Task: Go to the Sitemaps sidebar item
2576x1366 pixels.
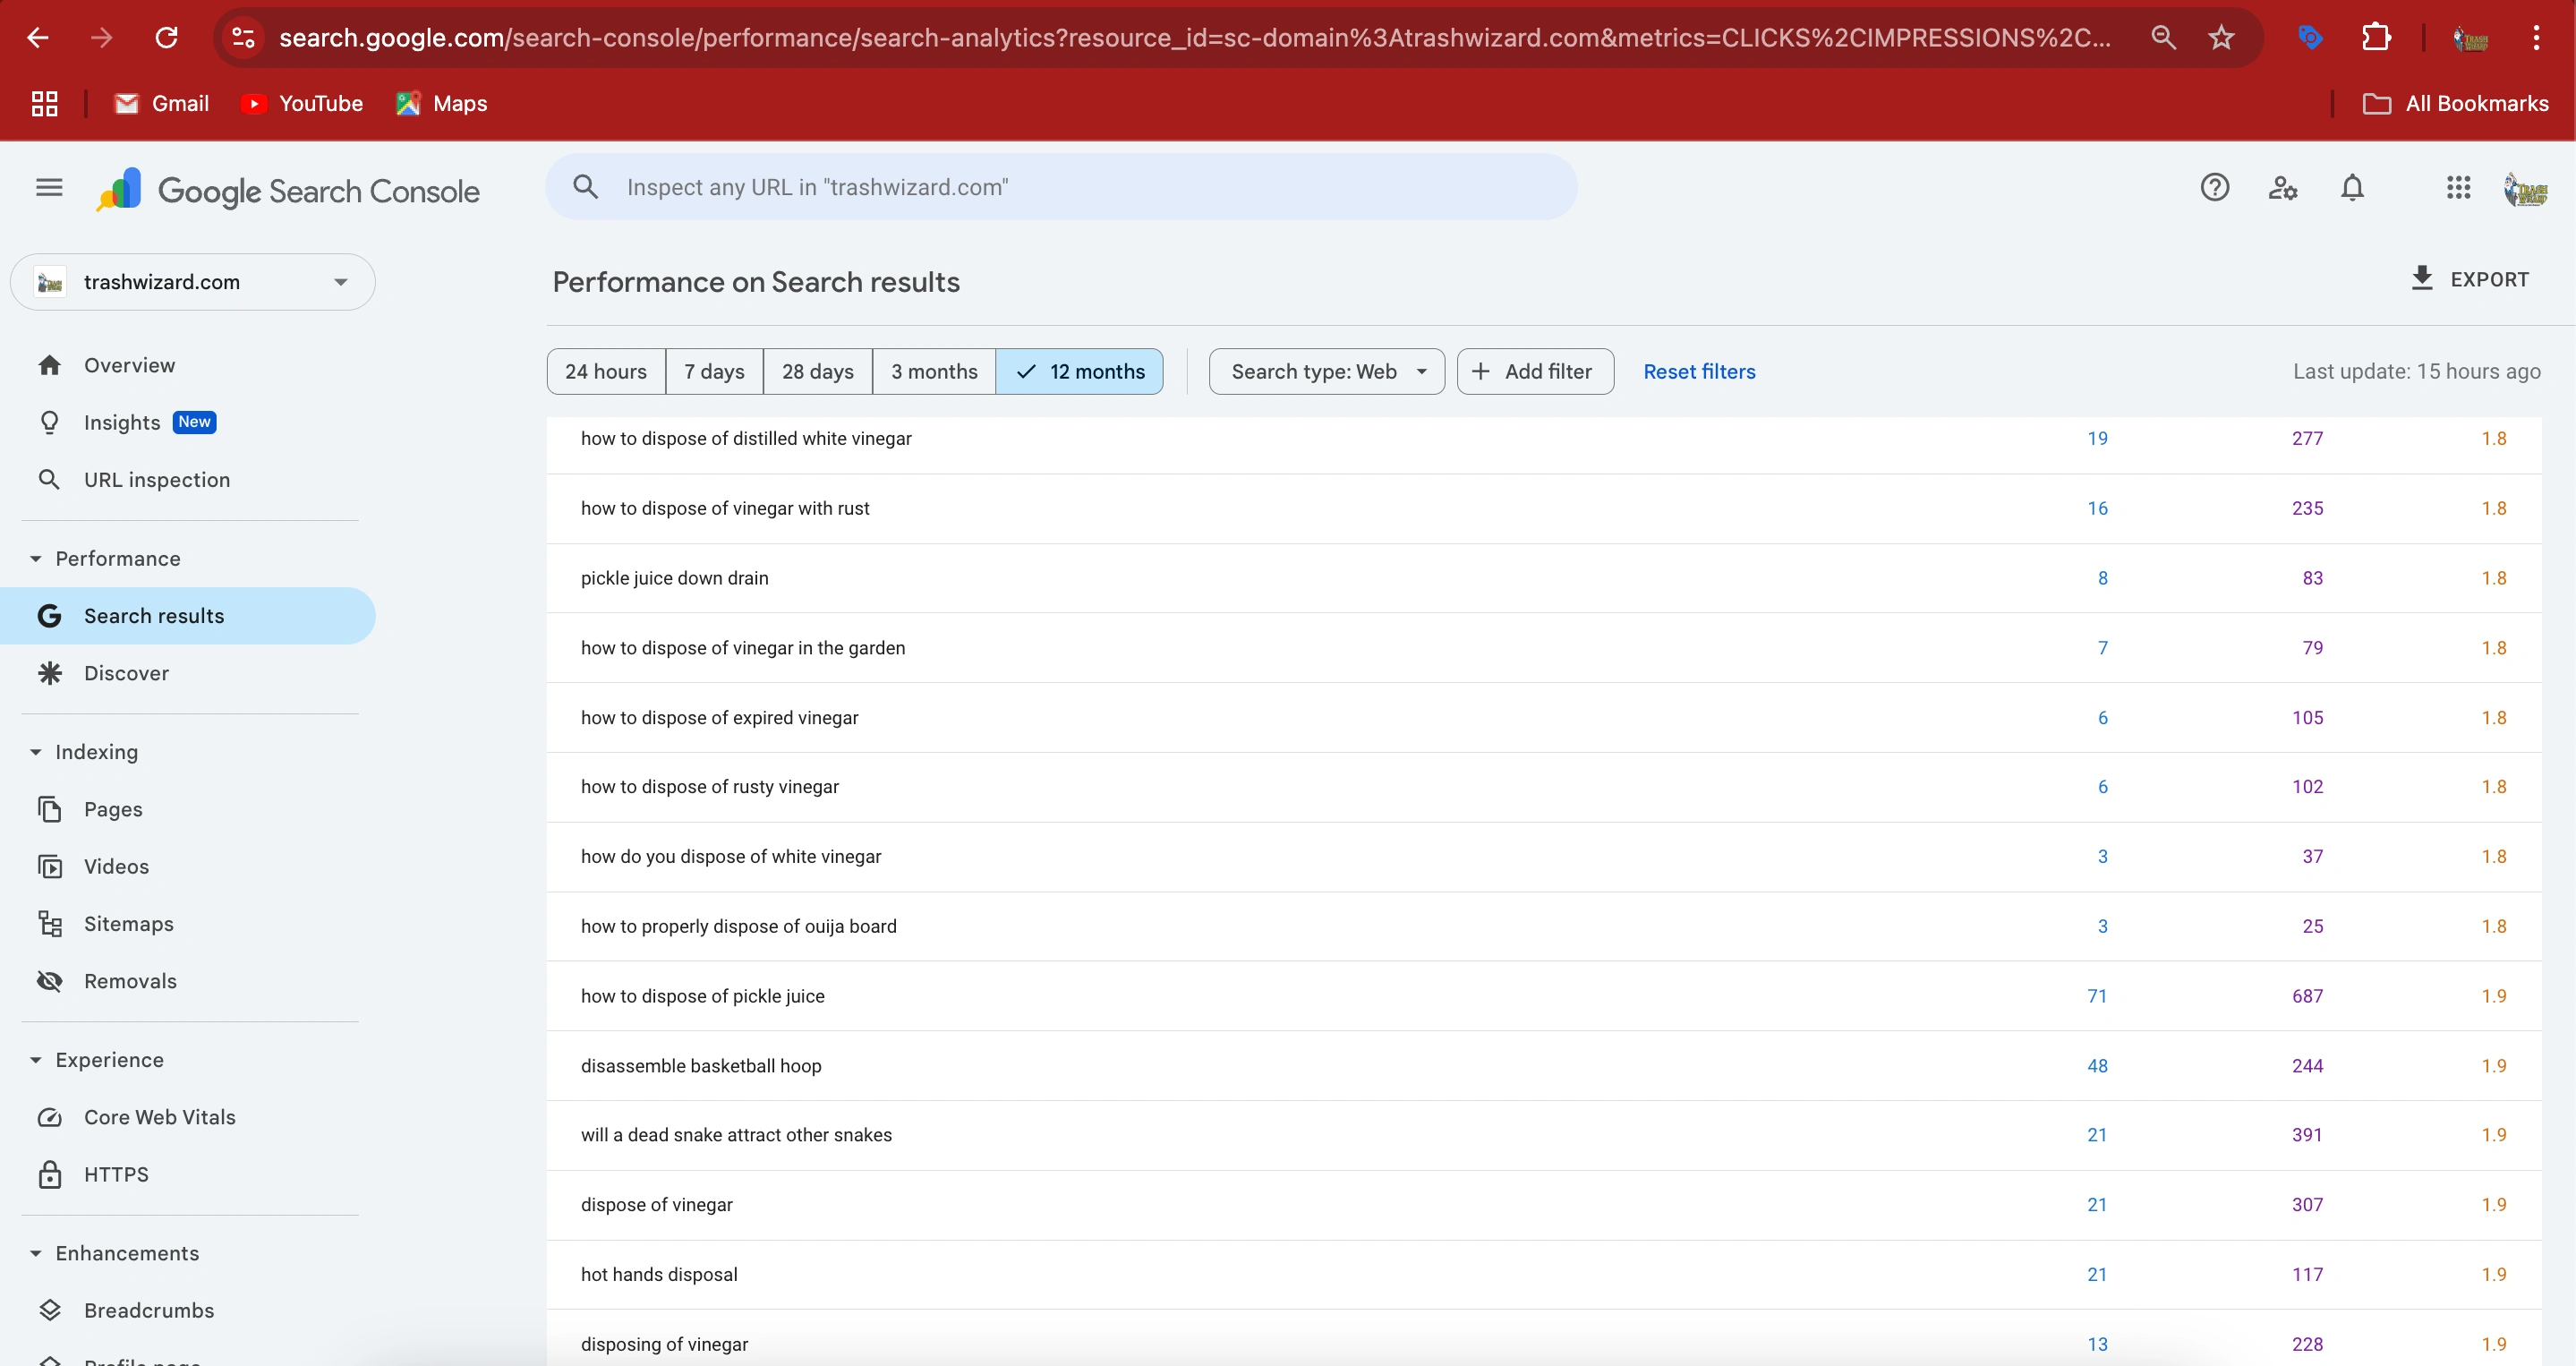Action: click(128, 924)
